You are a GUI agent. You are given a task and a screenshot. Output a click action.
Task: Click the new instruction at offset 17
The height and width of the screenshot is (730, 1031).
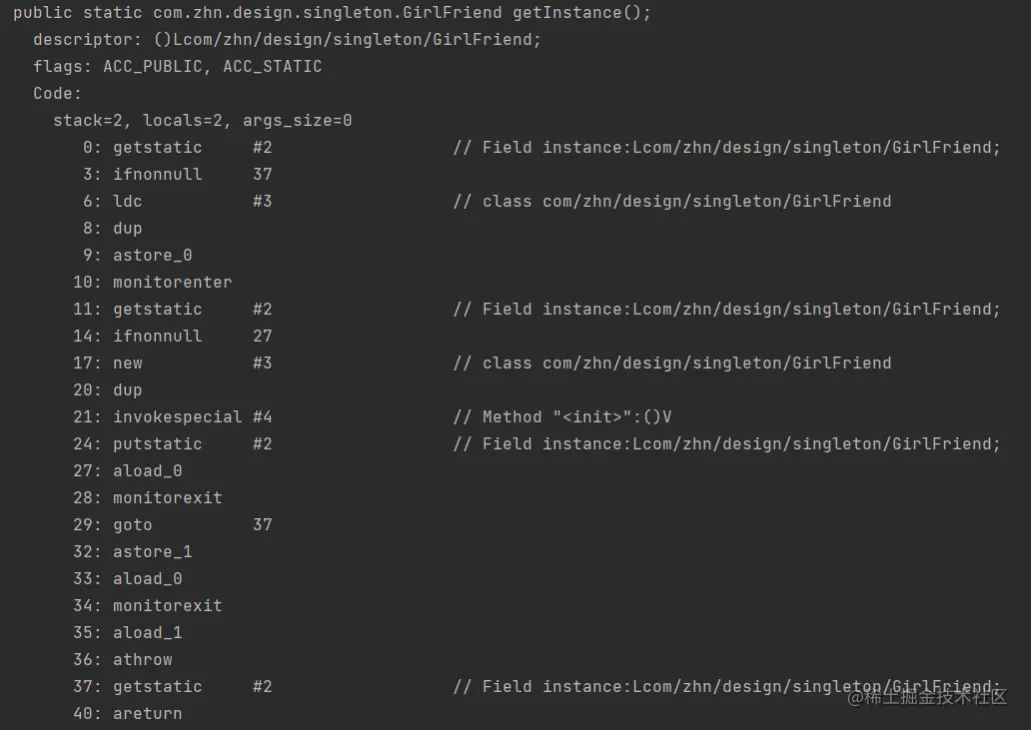click(127, 364)
